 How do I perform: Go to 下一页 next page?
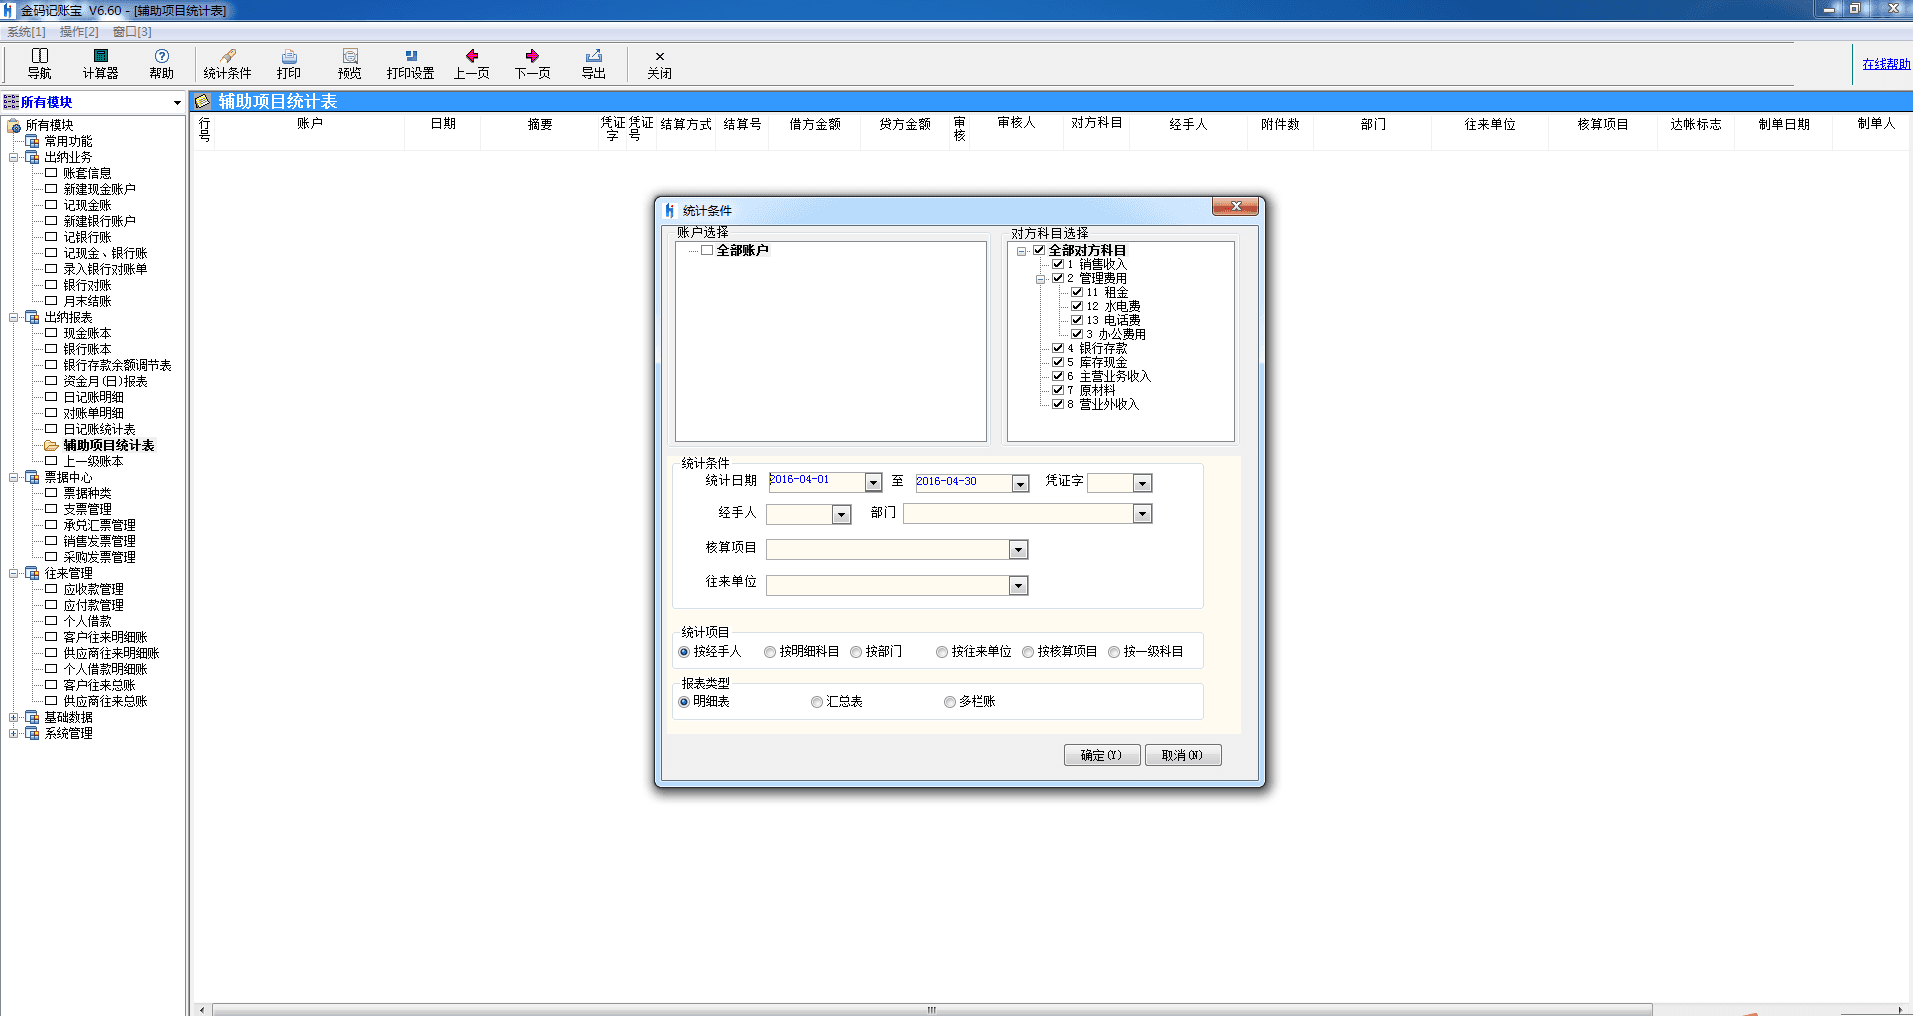pos(532,63)
